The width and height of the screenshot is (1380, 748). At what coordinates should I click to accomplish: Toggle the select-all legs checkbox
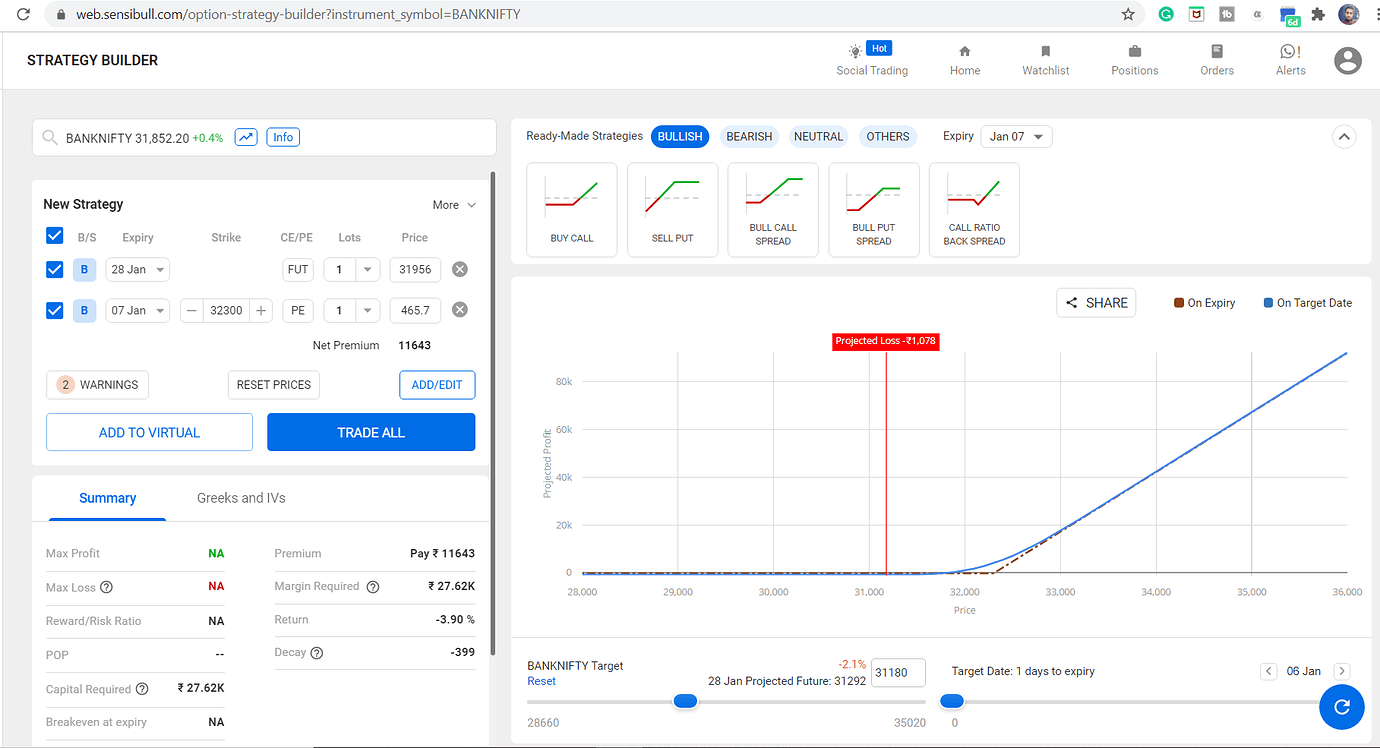pos(55,236)
